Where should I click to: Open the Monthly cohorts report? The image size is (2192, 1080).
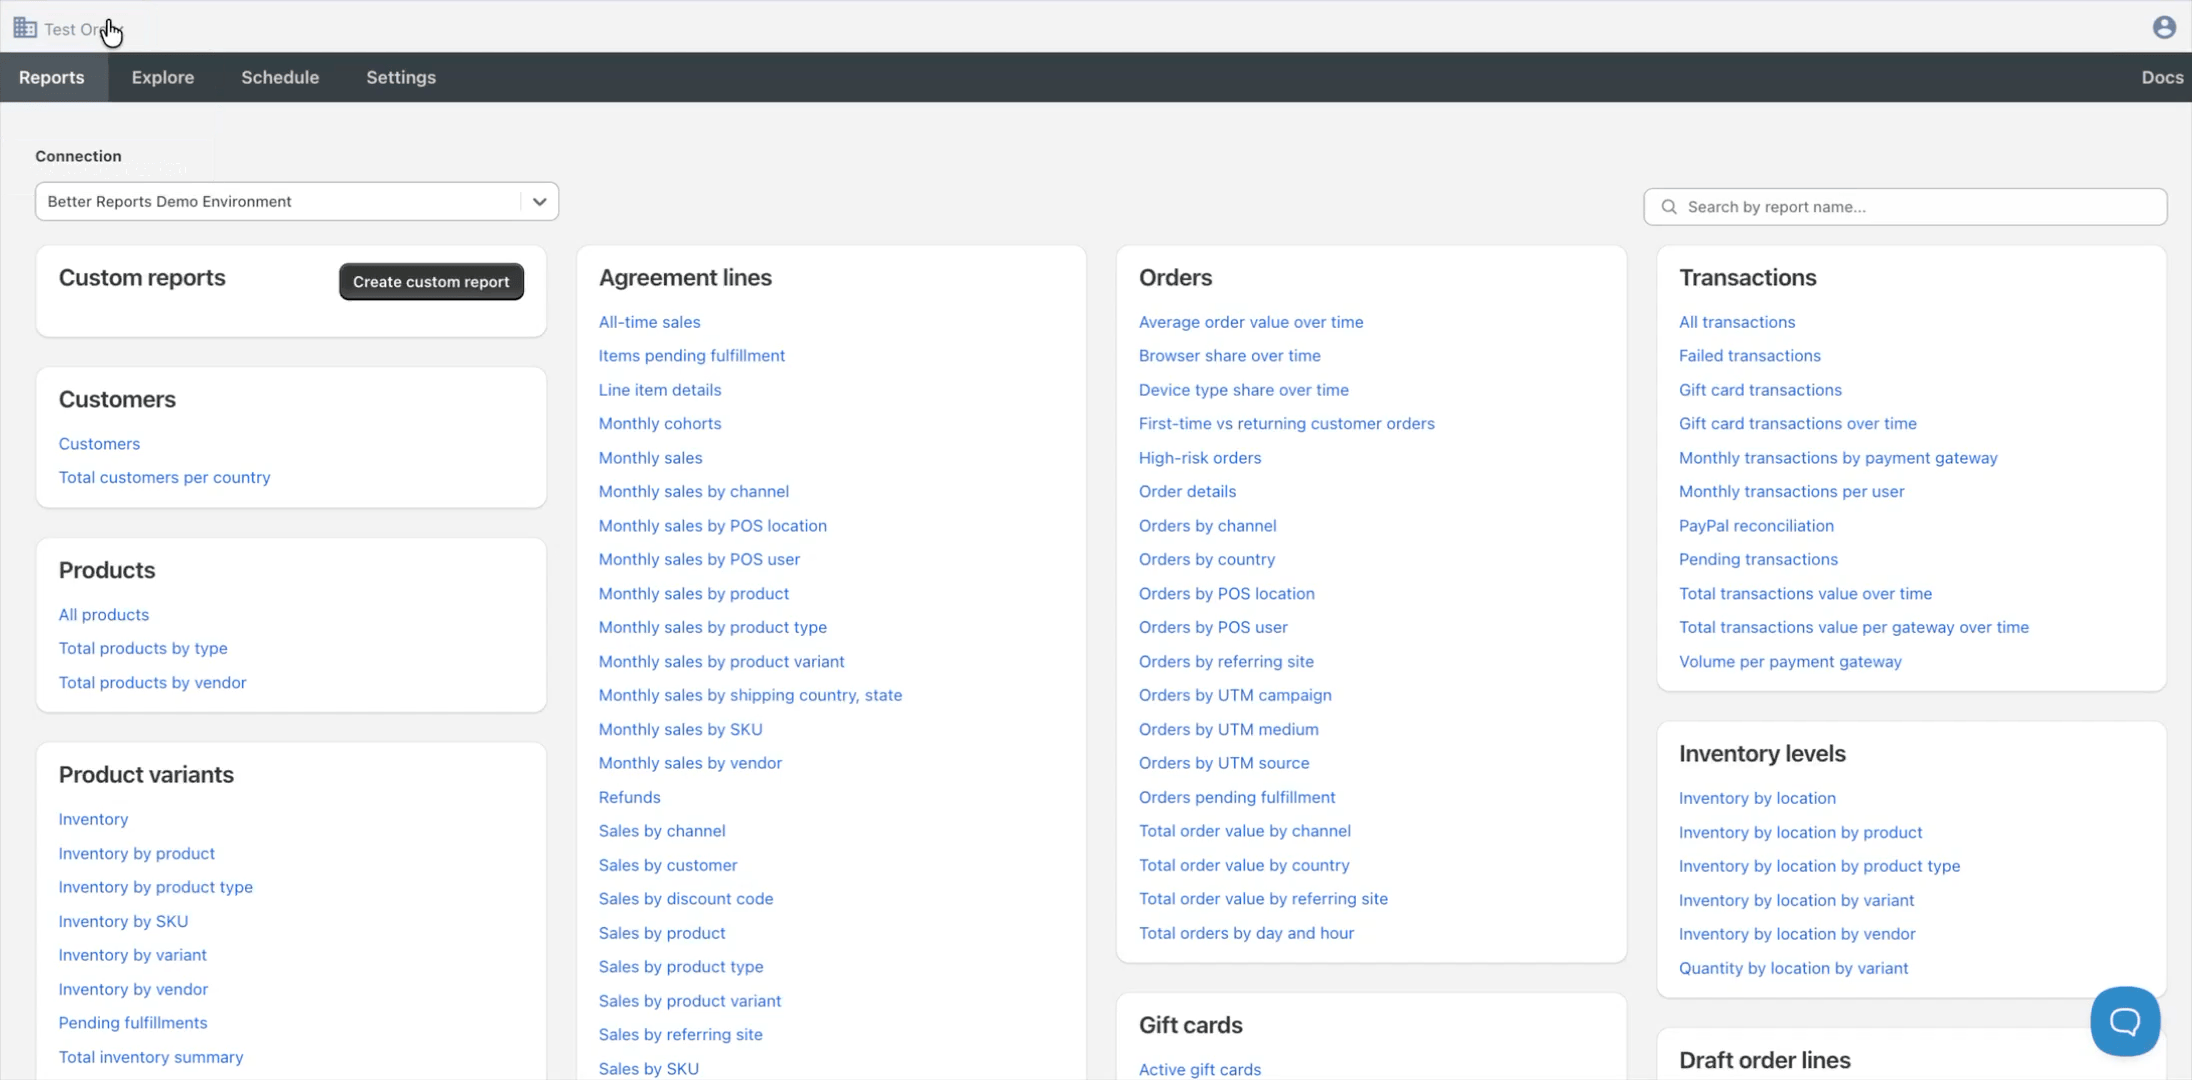coord(660,423)
